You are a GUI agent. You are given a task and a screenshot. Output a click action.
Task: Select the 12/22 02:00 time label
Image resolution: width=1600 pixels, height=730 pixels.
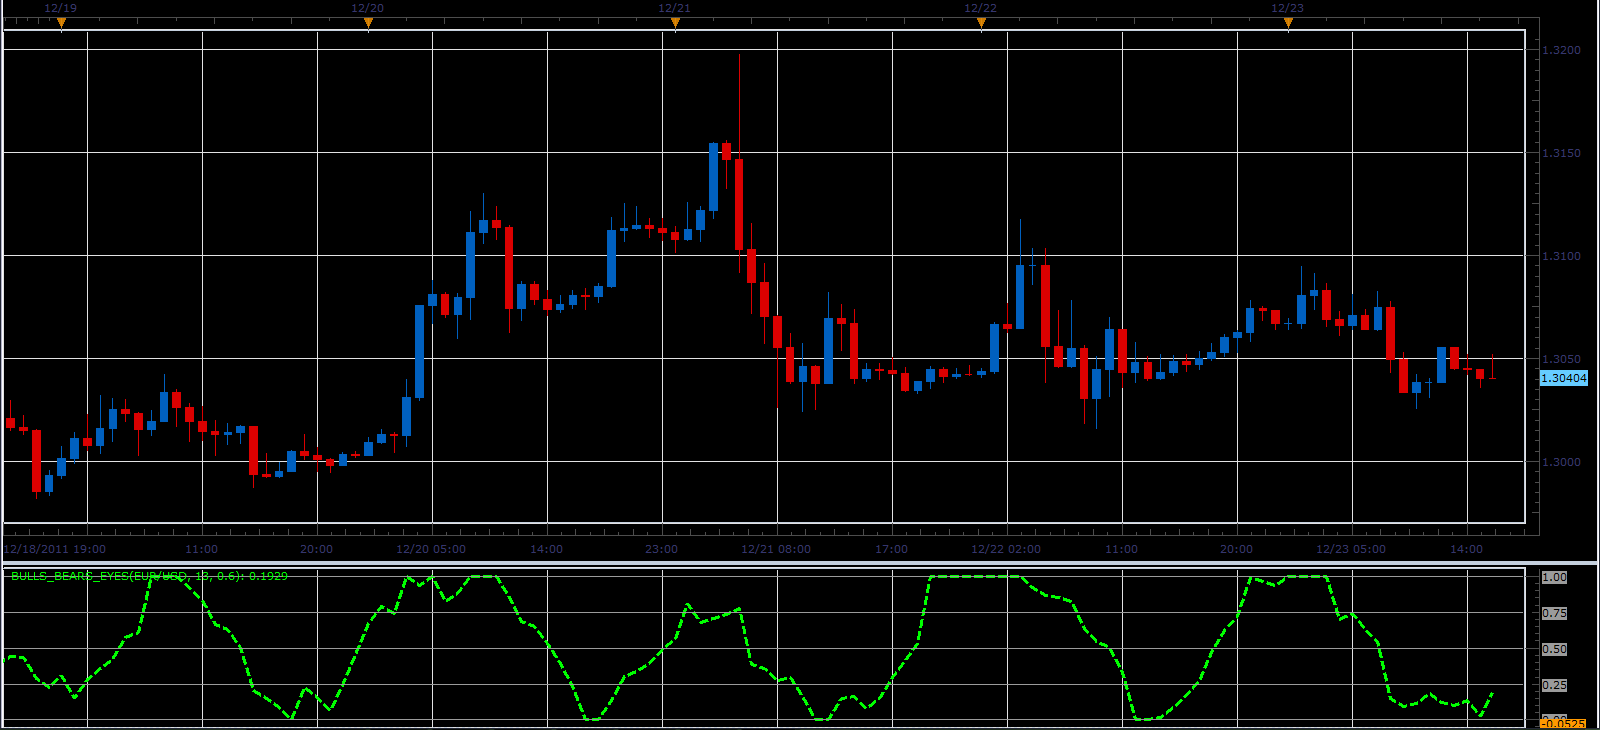tap(1006, 549)
